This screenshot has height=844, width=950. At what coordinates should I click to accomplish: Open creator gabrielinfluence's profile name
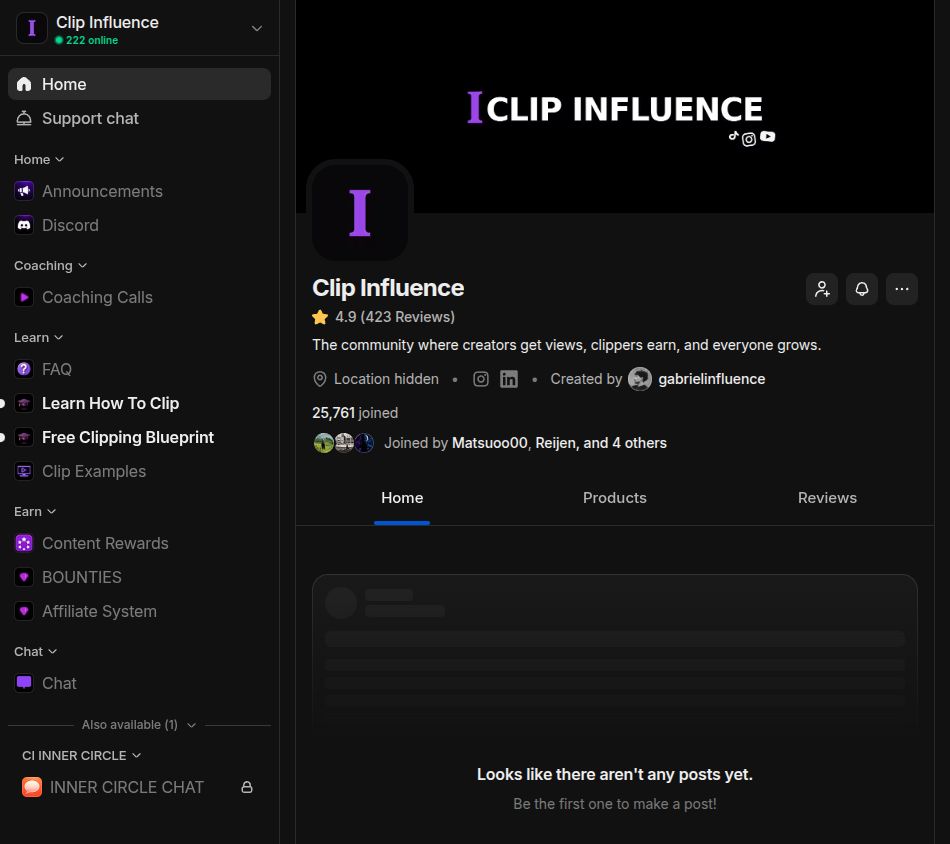pos(712,379)
